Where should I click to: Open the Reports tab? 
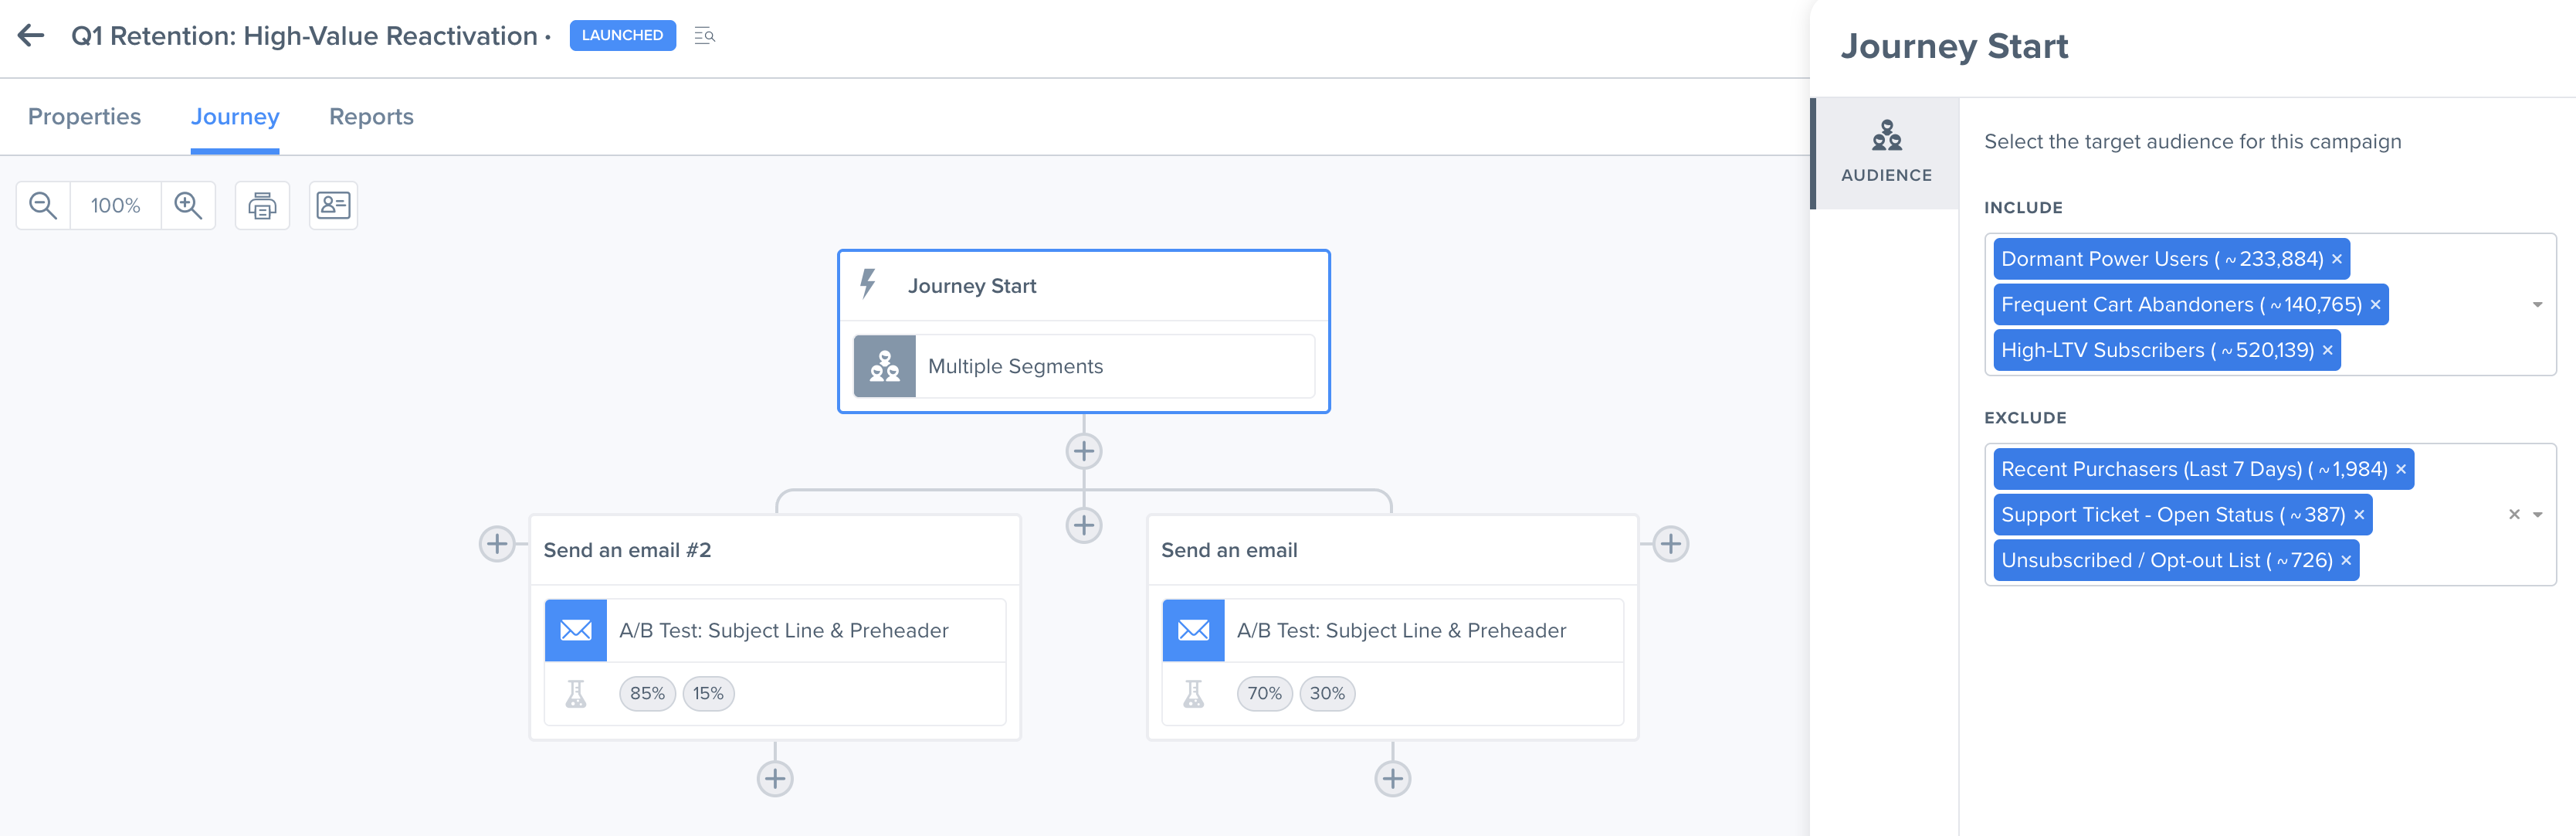(x=371, y=117)
